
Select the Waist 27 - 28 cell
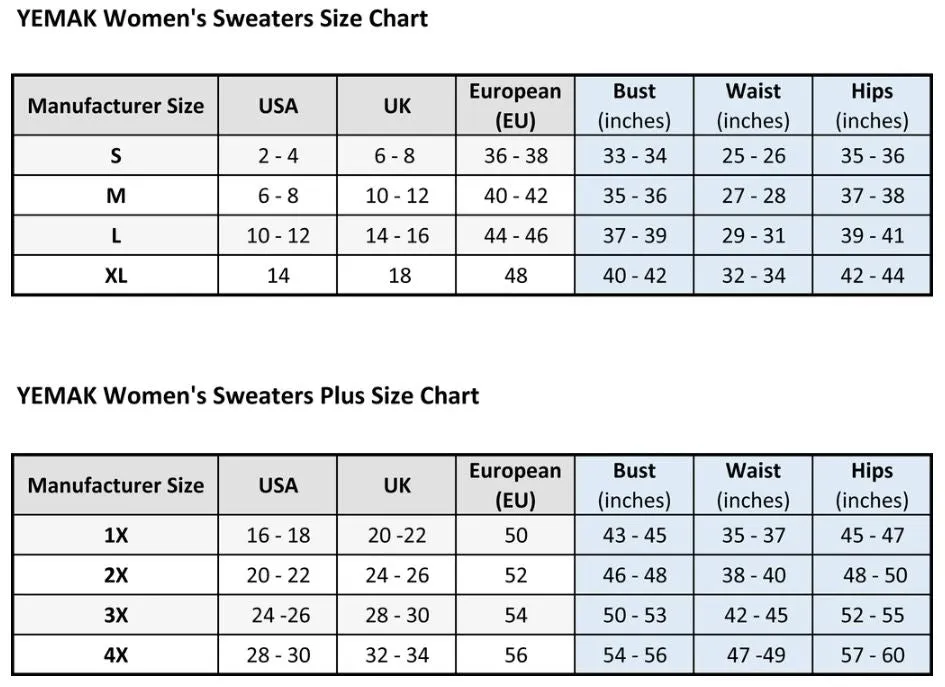753,196
